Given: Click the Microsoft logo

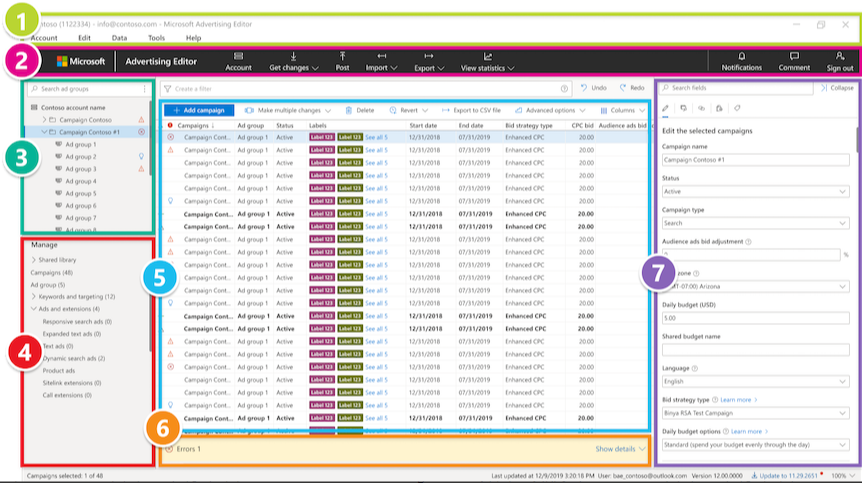Looking at the screenshot, I should (x=81, y=62).
